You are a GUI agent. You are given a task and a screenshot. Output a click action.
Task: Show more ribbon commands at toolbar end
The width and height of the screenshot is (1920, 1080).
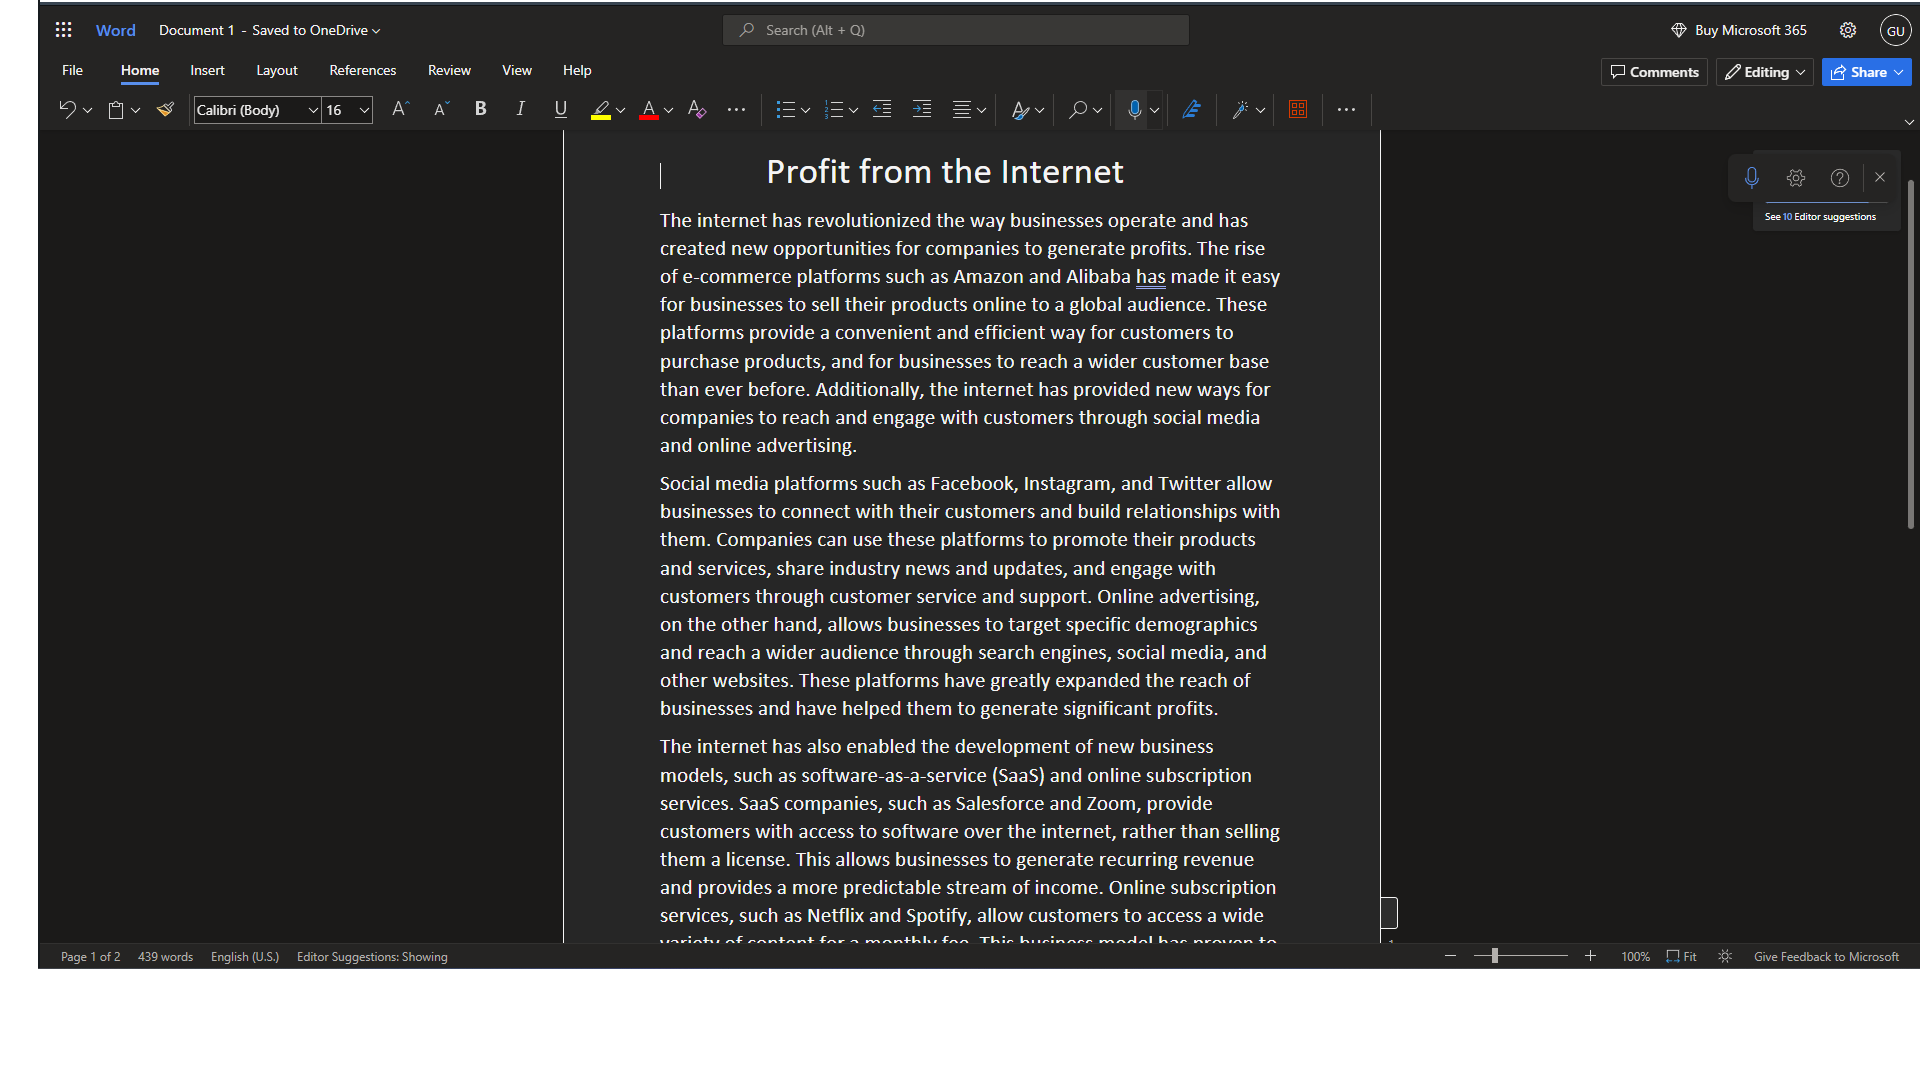(x=1346, y=110)
